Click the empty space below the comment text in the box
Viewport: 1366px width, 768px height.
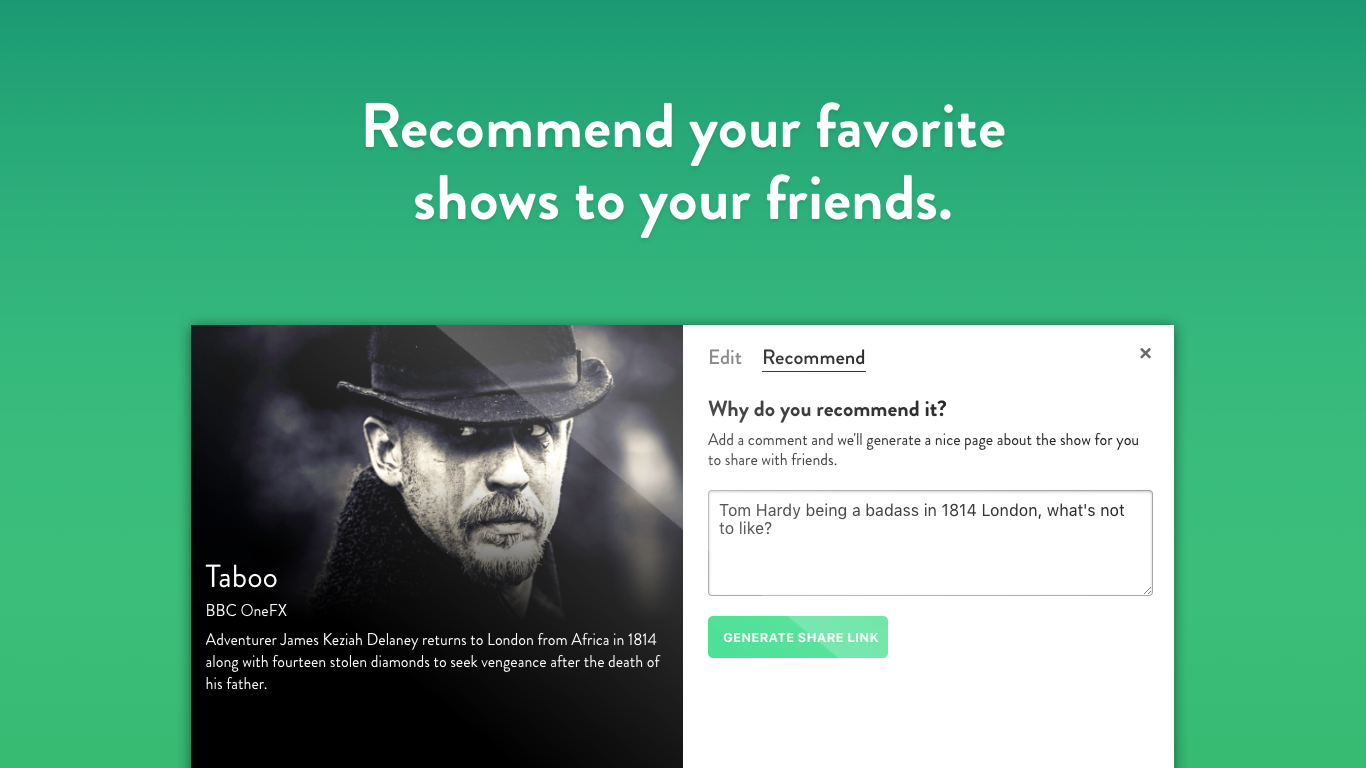click(x=930, y=568)
